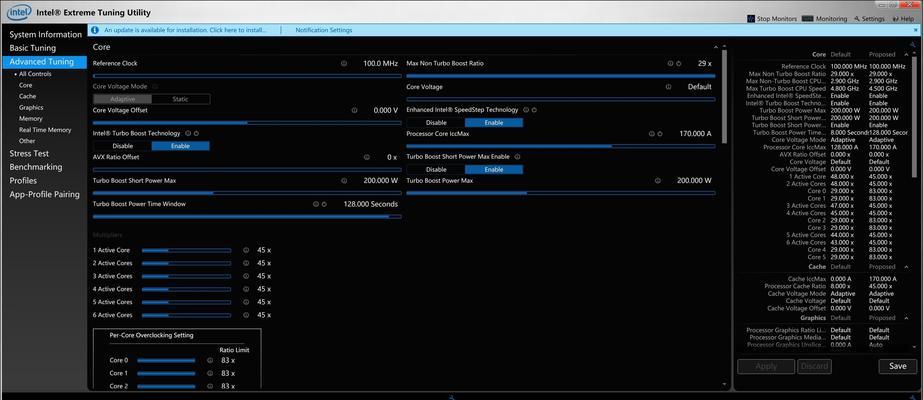Select Graphics under Advanced Tuning
The height and width of the screenshot is (400, 923).
point(31,108)
